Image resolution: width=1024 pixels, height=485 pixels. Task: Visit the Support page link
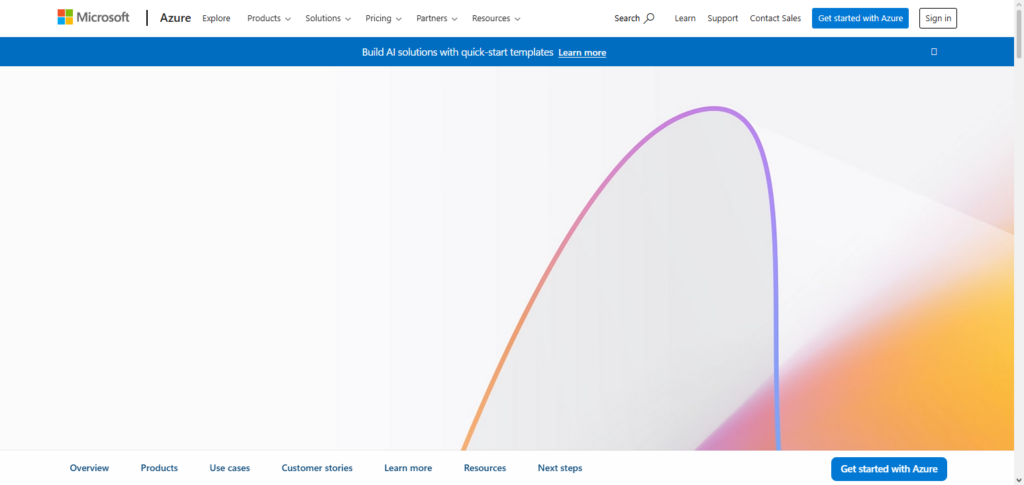[722, 18]
